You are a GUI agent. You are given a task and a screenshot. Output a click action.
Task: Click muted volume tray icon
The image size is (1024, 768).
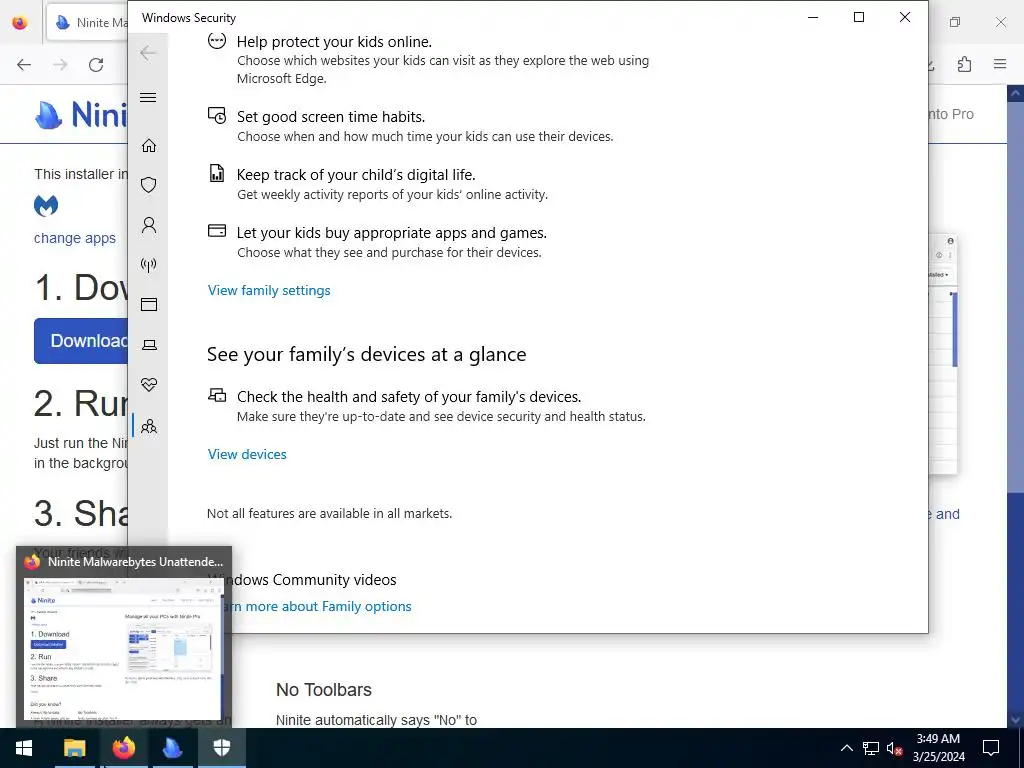pos(894,748)
